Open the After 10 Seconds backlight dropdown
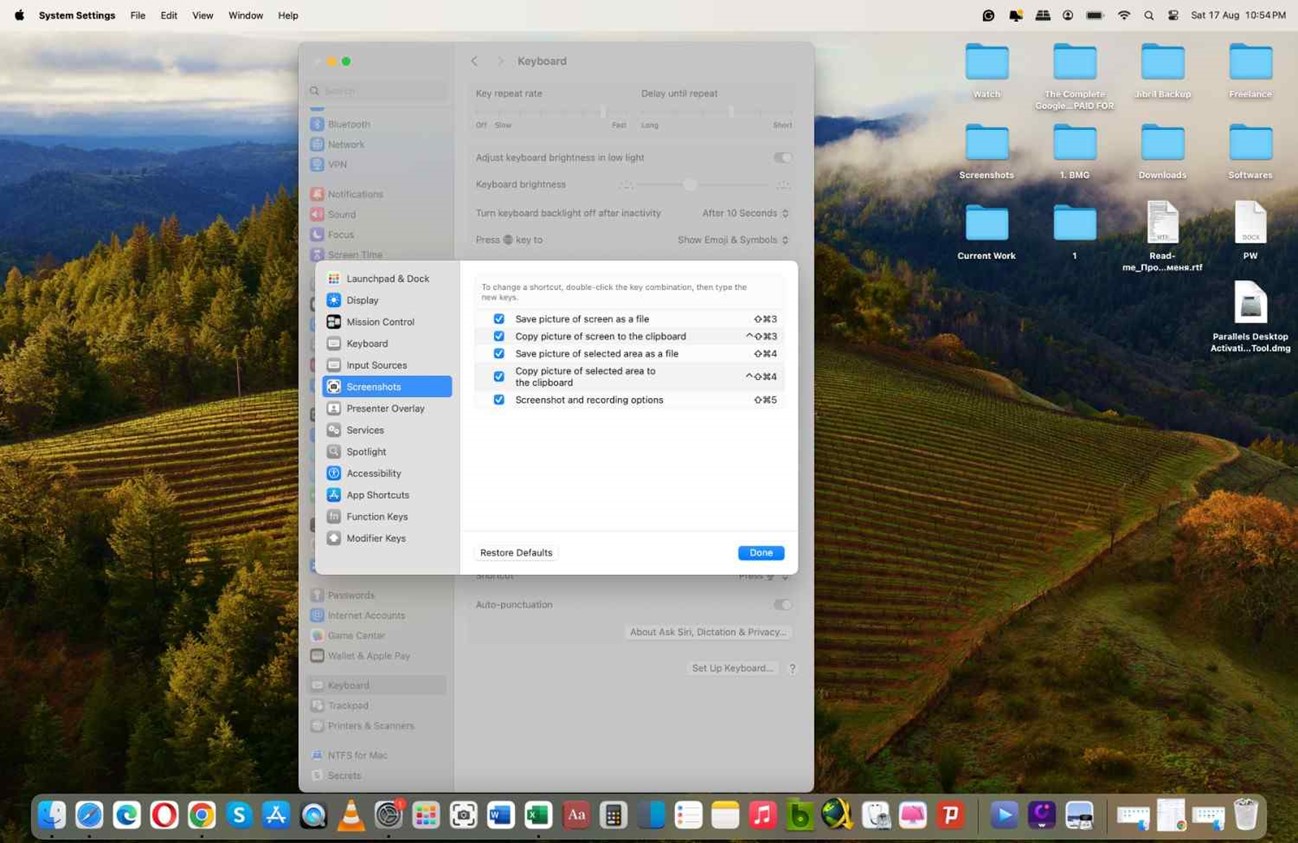 tap(745, 213)
